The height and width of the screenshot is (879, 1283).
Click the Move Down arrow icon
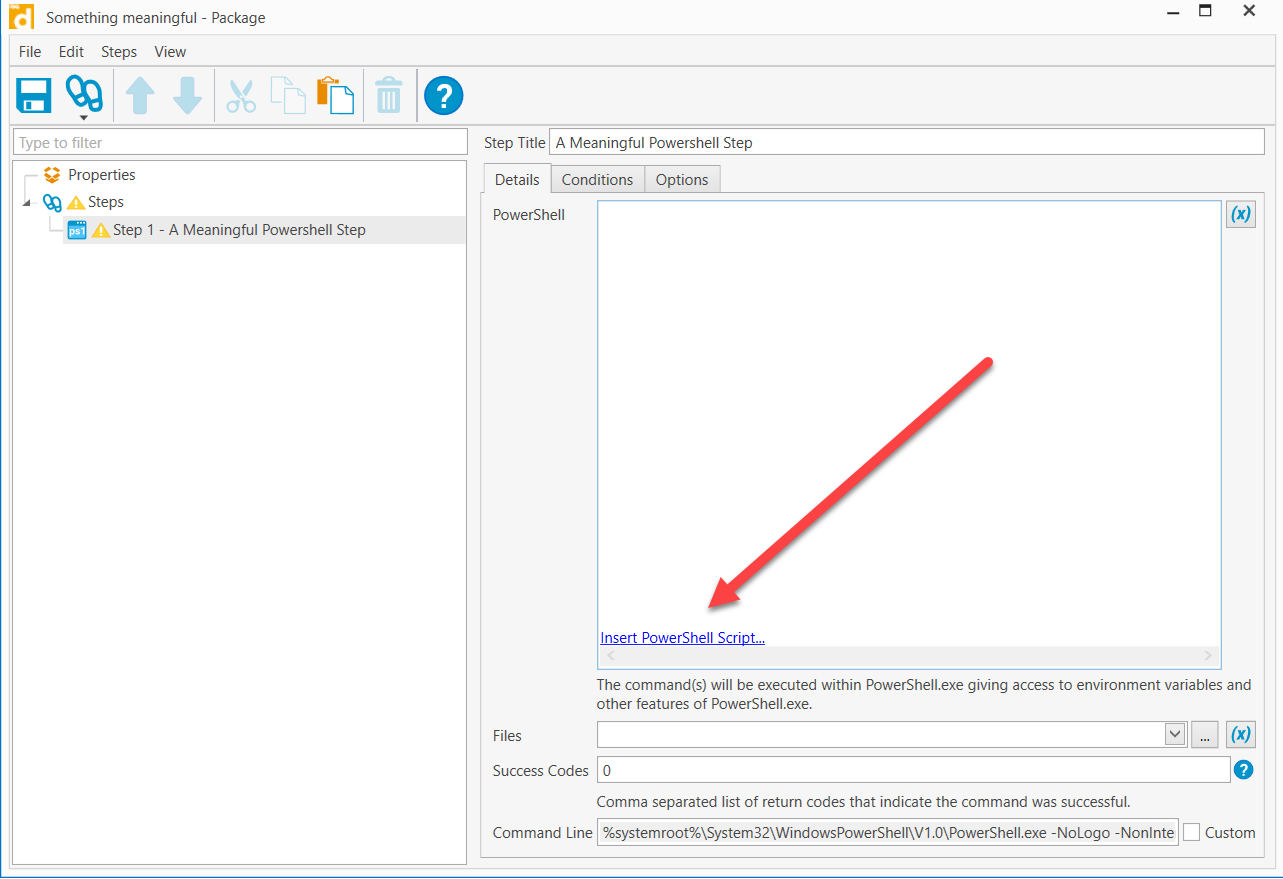point(187,96)
